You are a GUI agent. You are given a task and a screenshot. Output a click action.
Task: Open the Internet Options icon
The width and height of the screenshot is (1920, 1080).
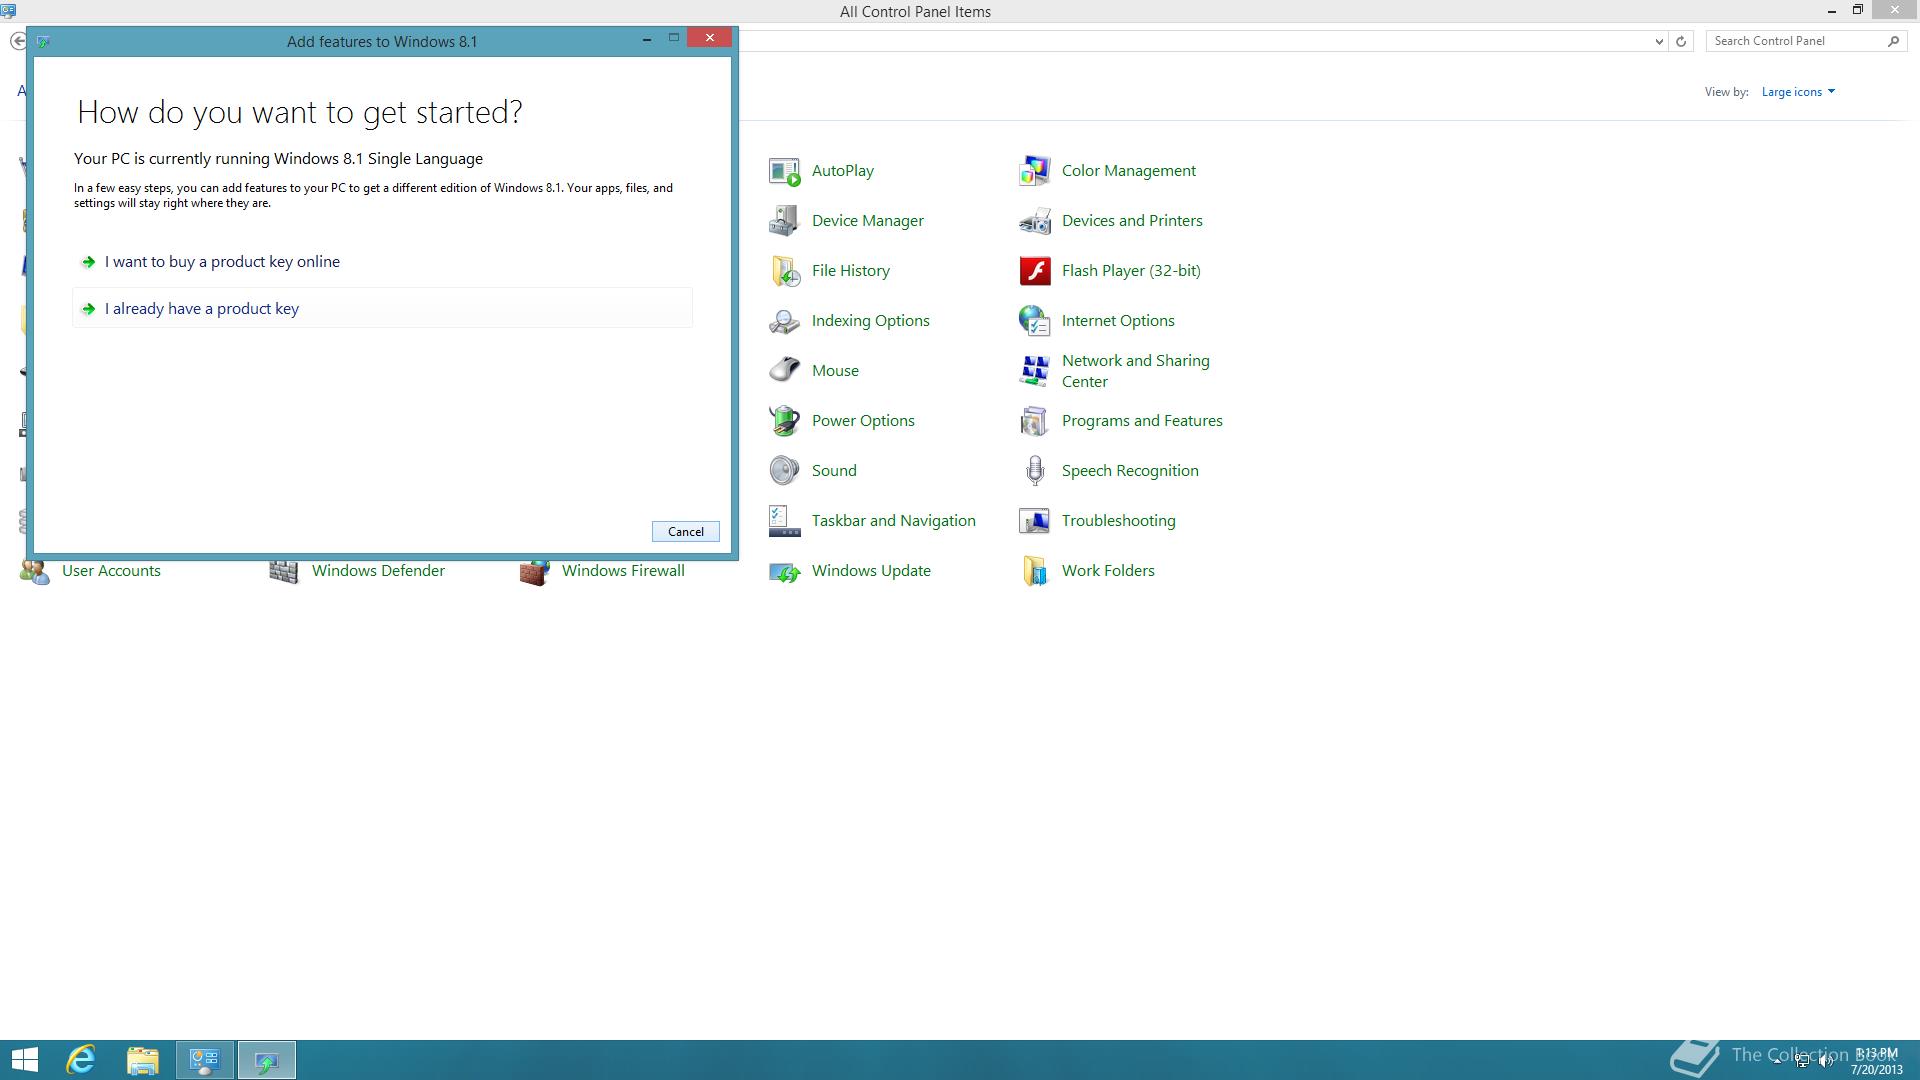[1035, 321]
